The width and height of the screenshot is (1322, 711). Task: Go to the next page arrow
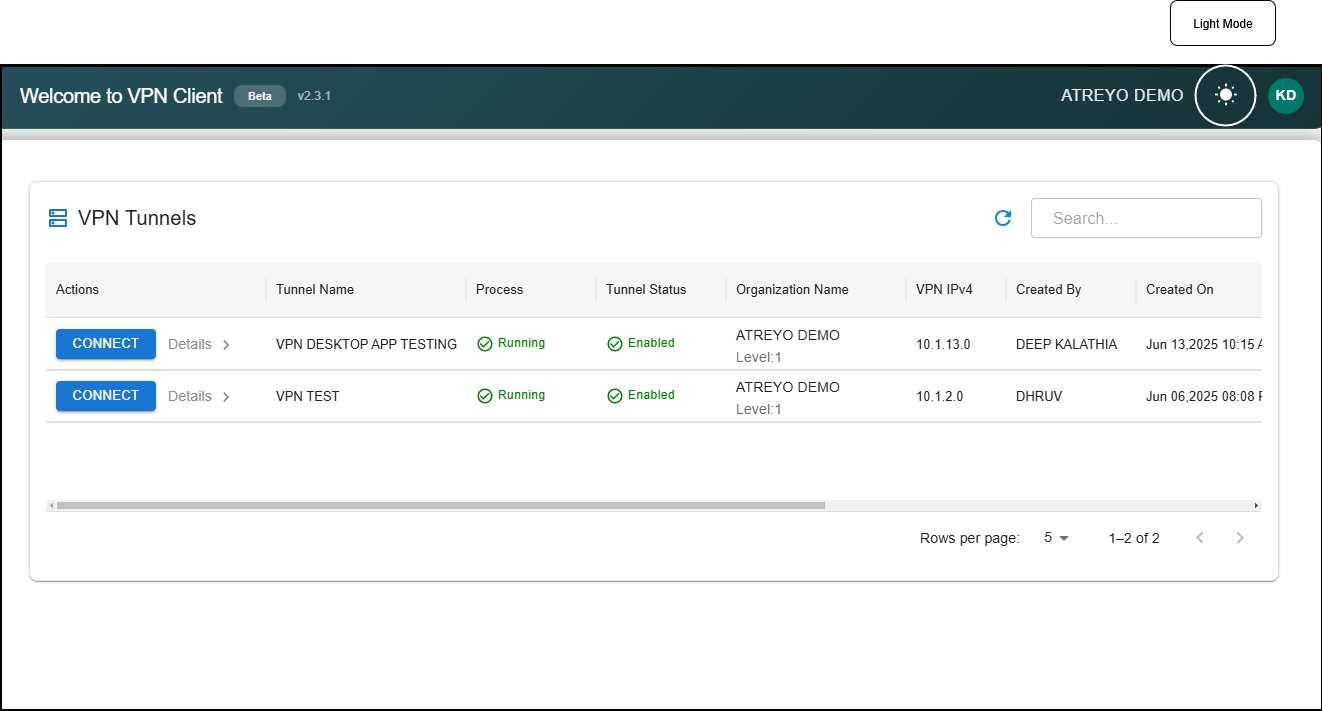pos(1240,538)
